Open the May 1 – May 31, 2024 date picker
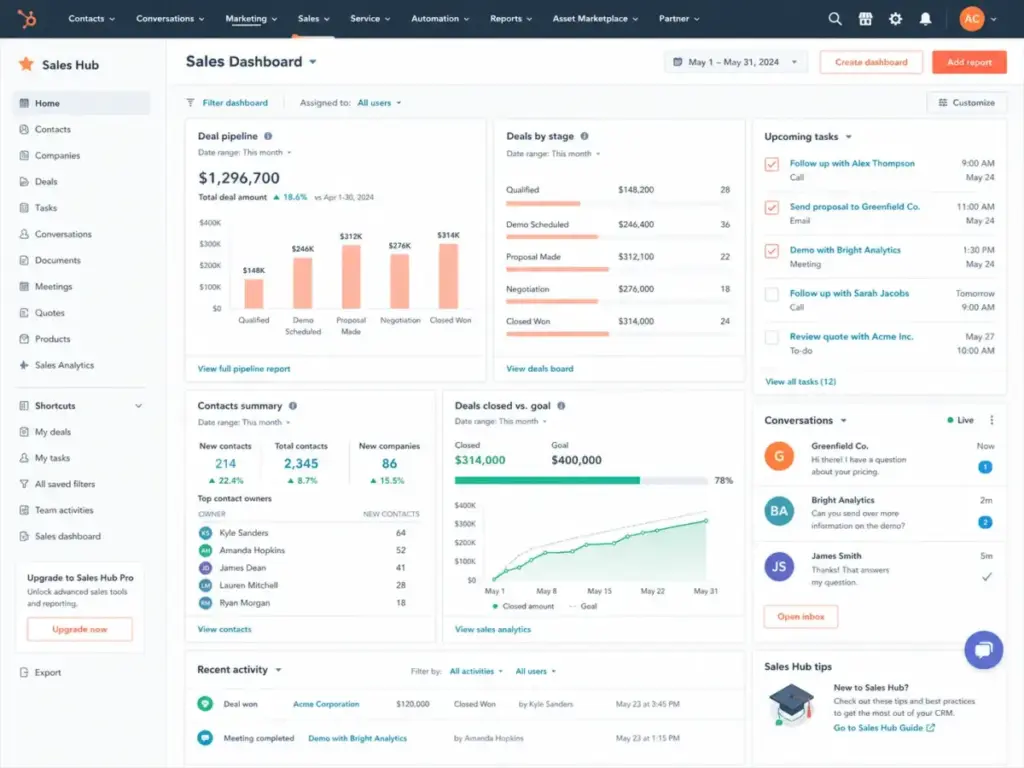The width and height of the screenshot is (1024, 768). [735, 62]
